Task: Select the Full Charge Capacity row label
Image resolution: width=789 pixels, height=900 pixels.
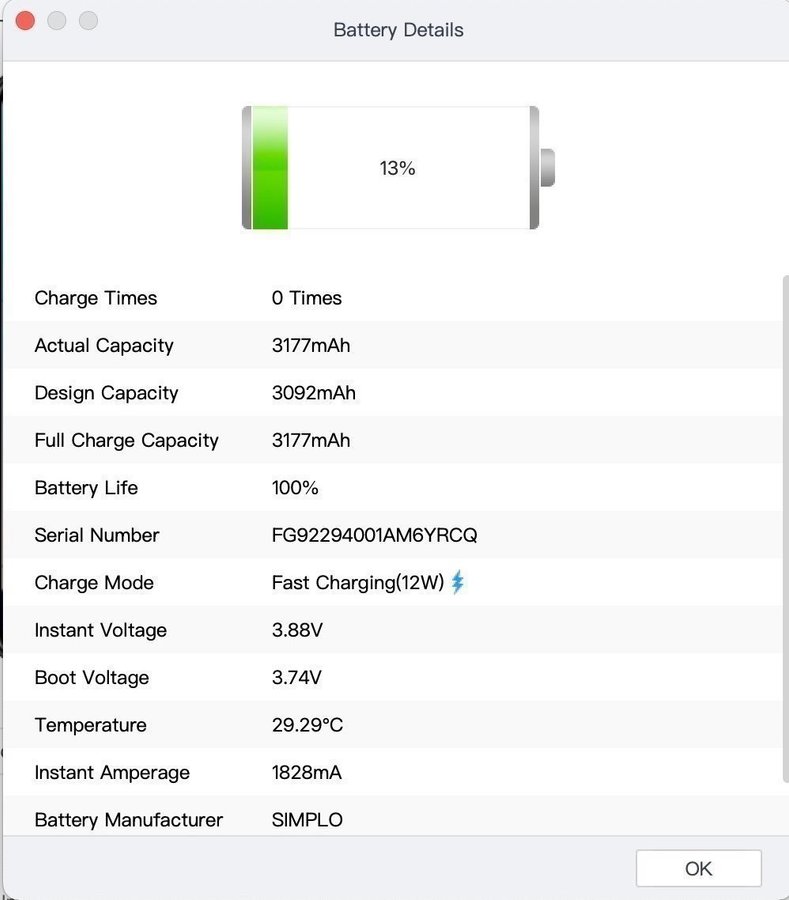Action: pos(126,441)
